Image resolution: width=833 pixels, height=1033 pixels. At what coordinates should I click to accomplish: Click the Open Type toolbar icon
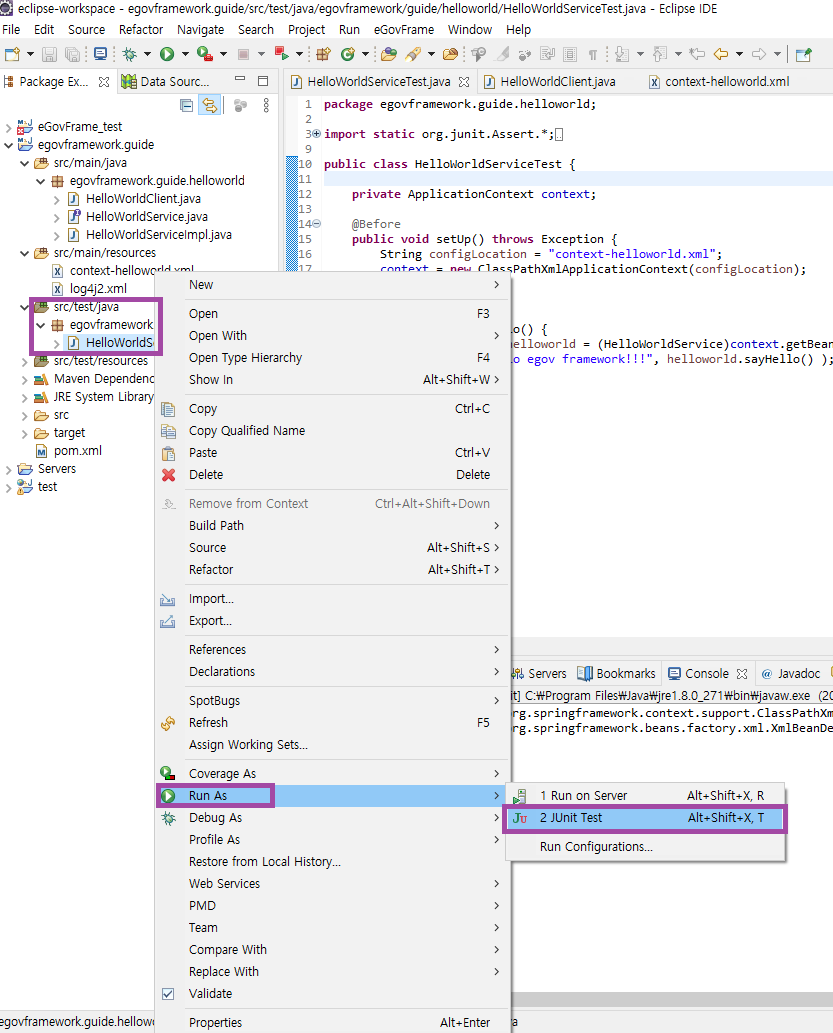(x=389, y=54)
